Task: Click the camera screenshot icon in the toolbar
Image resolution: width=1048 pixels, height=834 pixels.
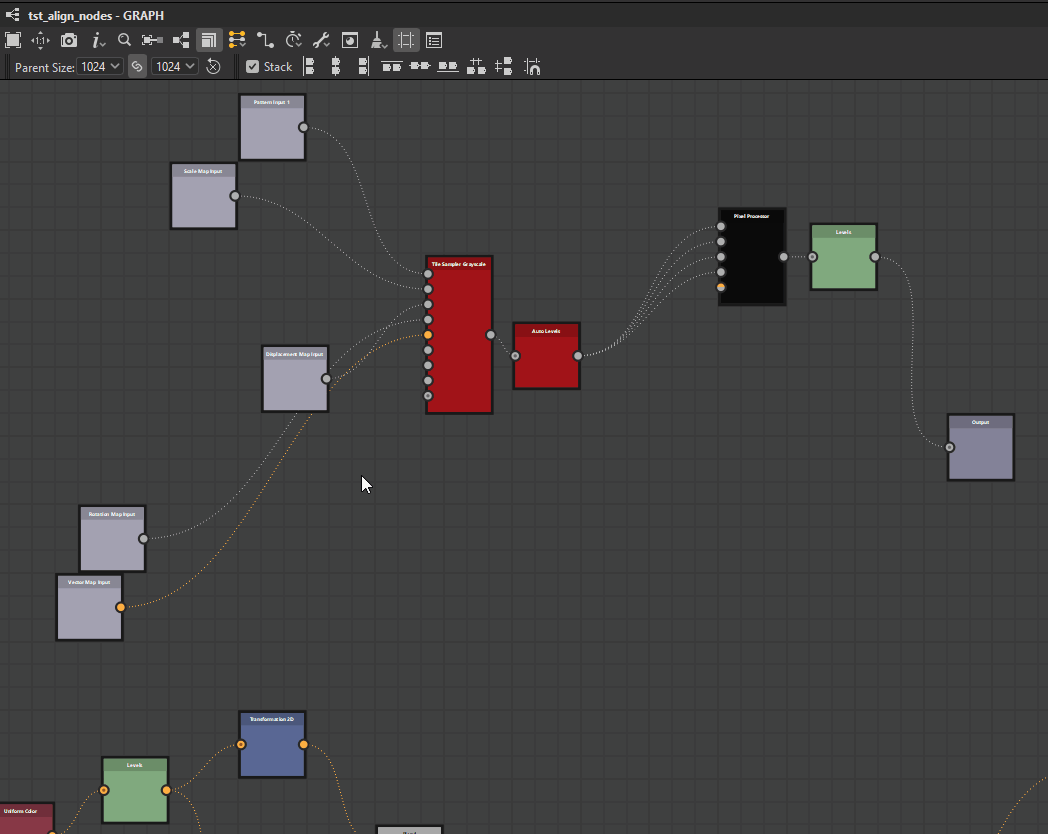Action: click(x=68, y=40)
